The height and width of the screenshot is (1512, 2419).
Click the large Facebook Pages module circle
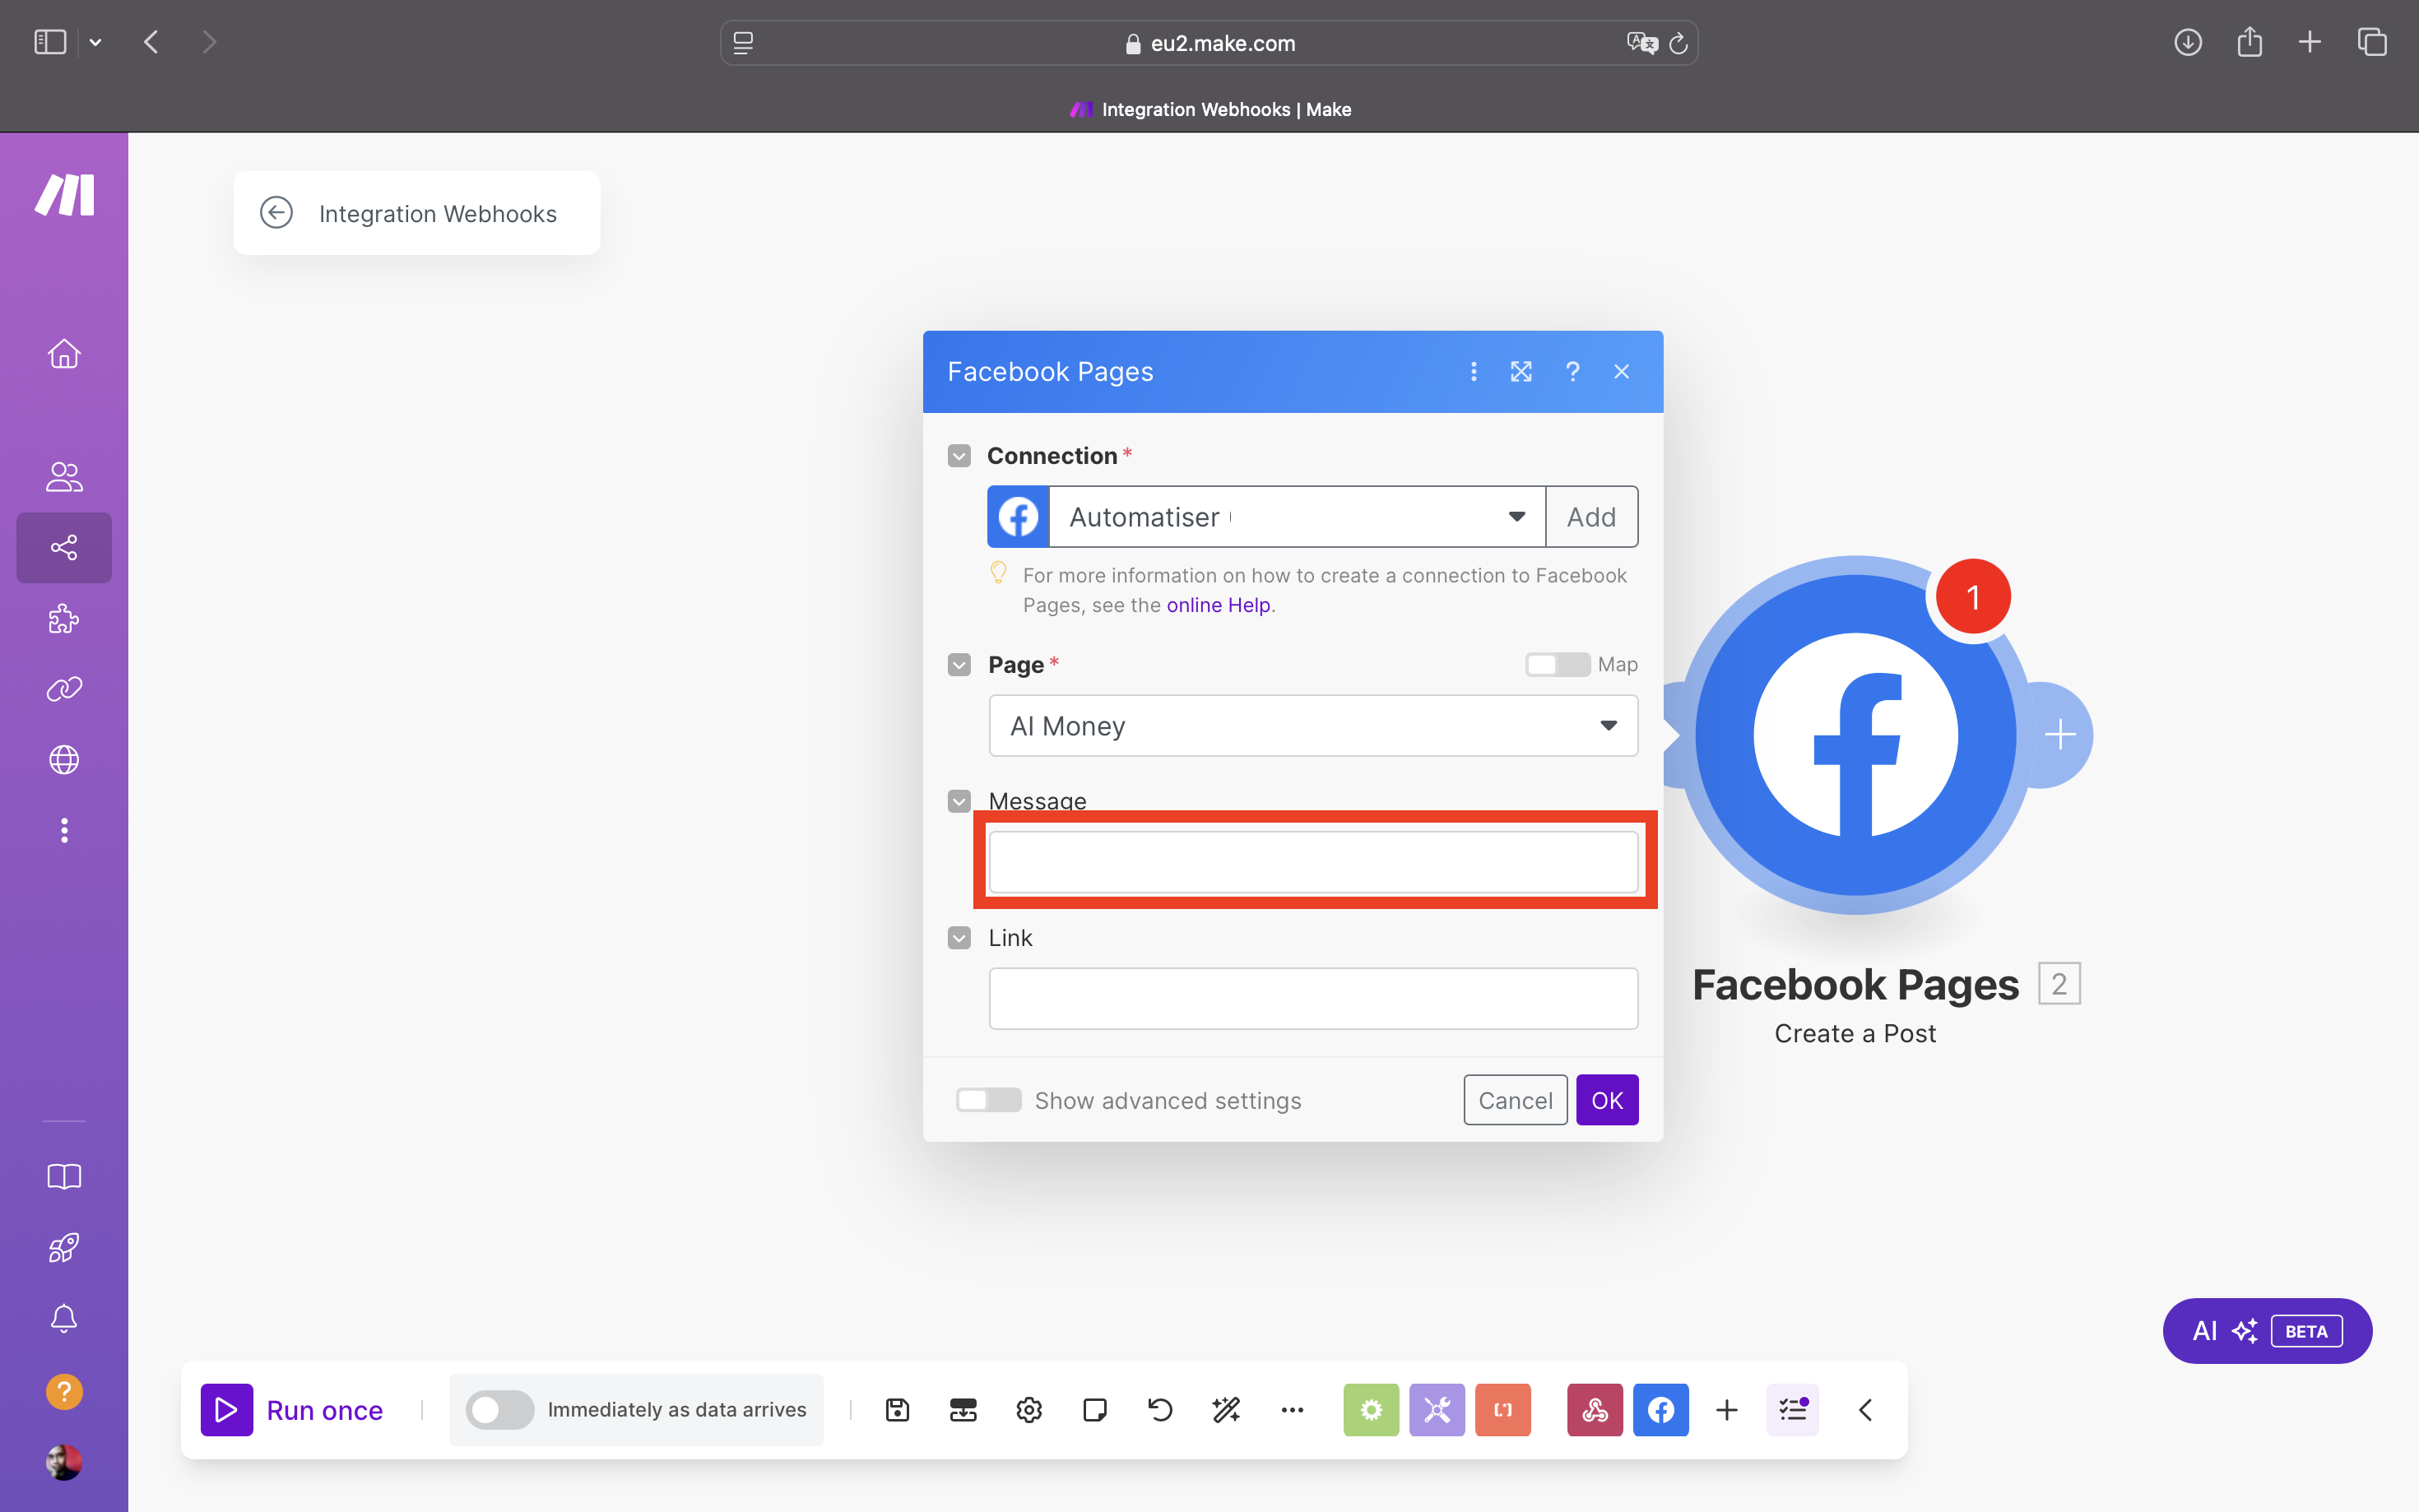[1856, 735]
